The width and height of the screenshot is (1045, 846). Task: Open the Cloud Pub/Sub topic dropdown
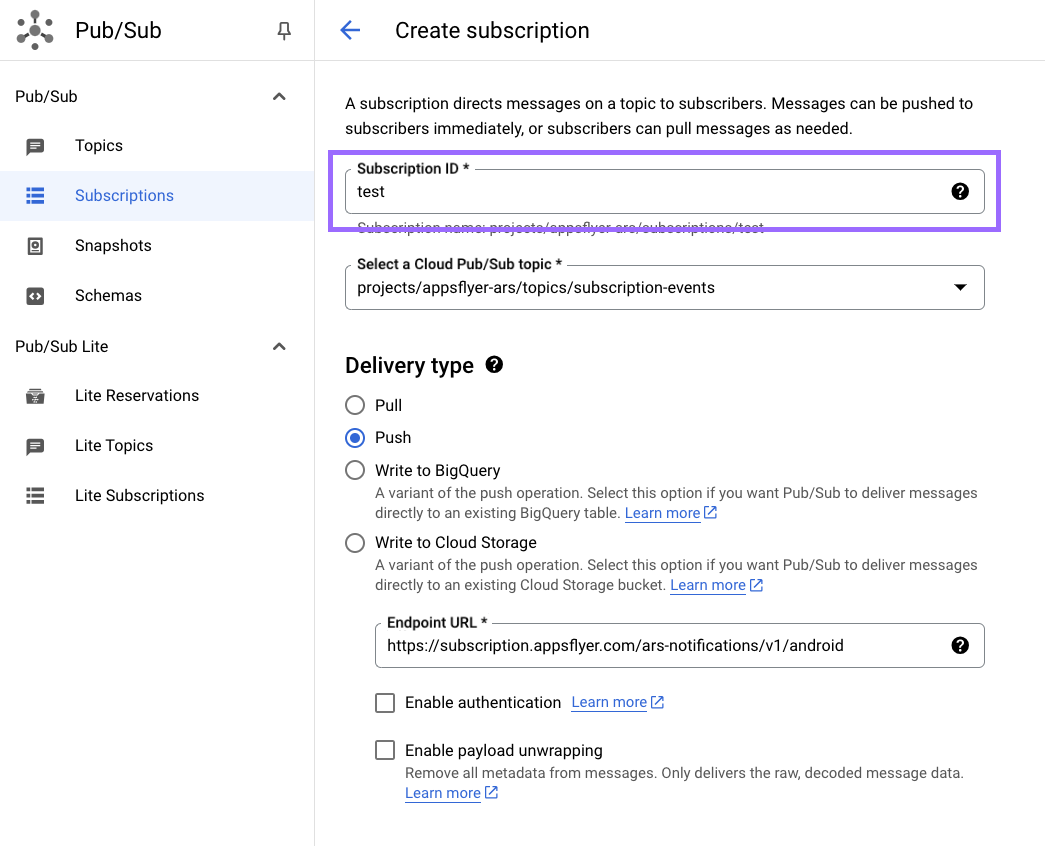664,288
